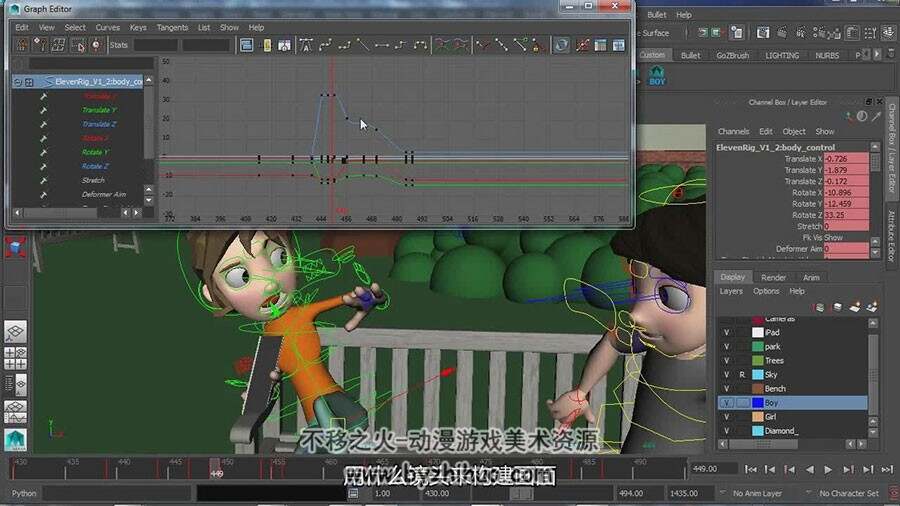Toggle visibility of the Girl layer

coord(727,417)
